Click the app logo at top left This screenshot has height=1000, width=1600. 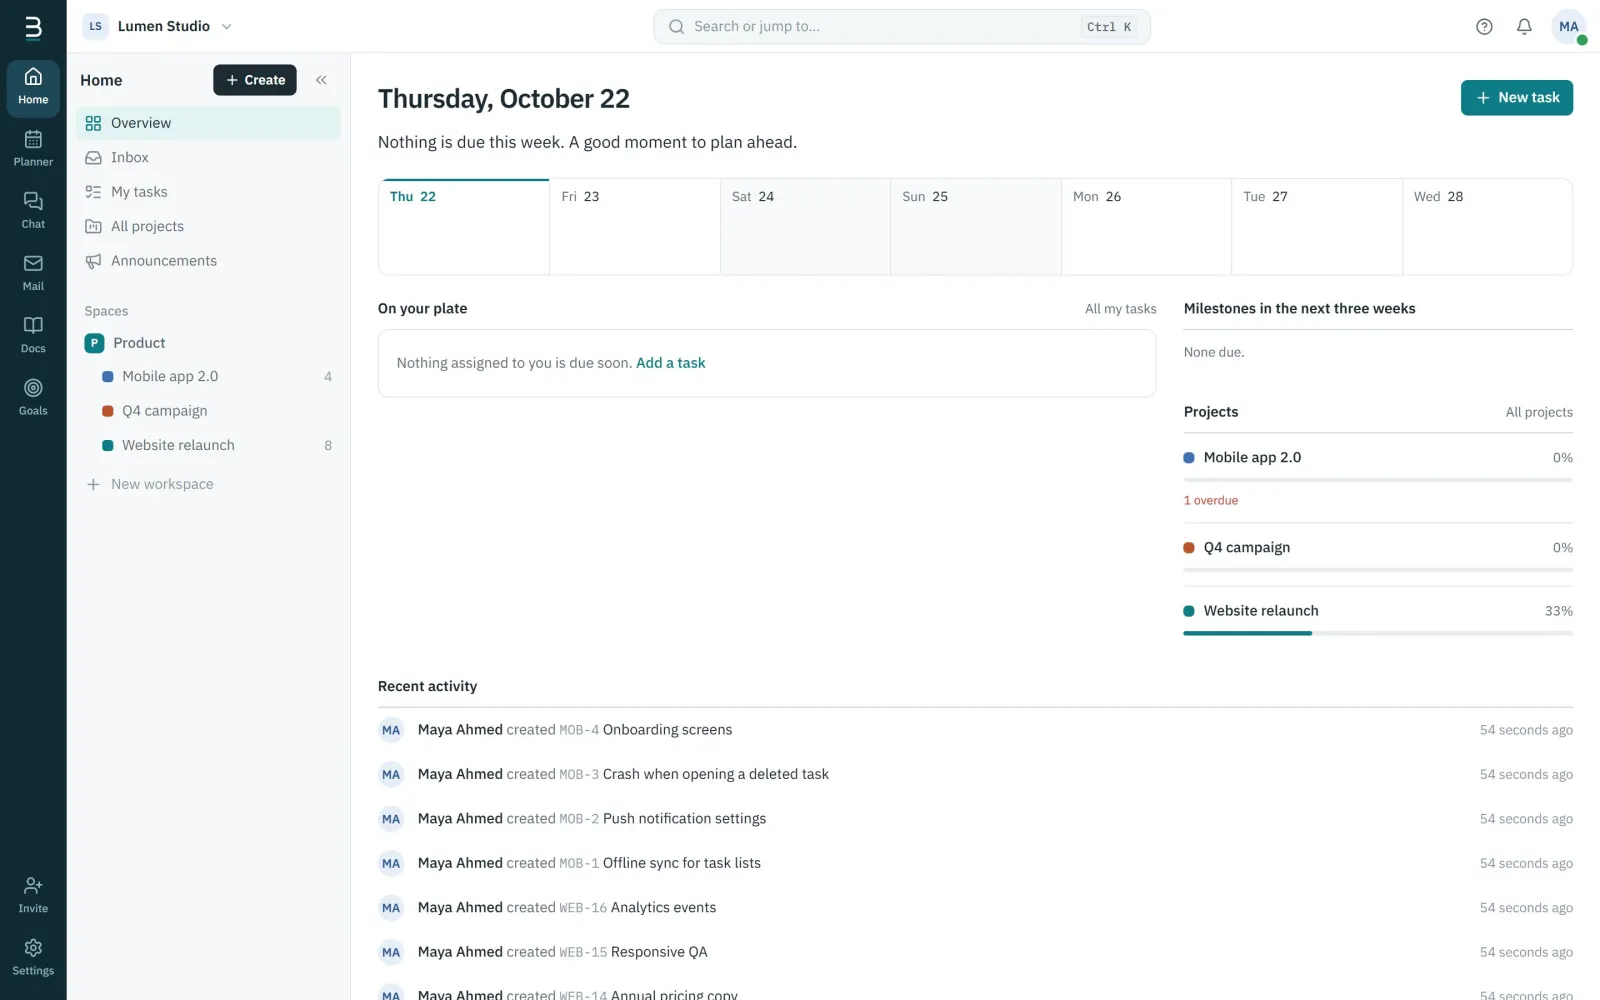tap(33, 27)
